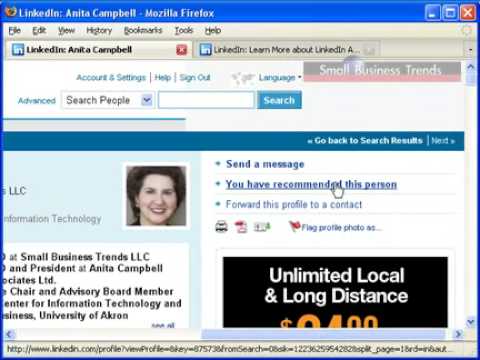This screenshot has width=480, height=360.
Task: Open the Edit menu
Action: 39,31
